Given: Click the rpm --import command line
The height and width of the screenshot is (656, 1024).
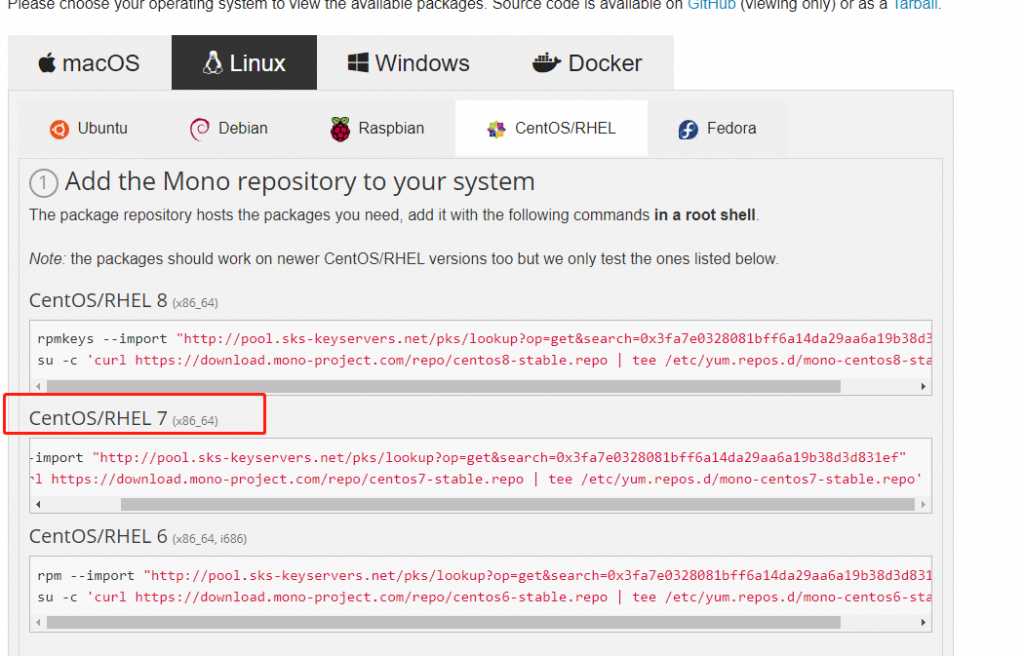Looking at the screenshot, I should pyautogui.click(x=485, y=576).
